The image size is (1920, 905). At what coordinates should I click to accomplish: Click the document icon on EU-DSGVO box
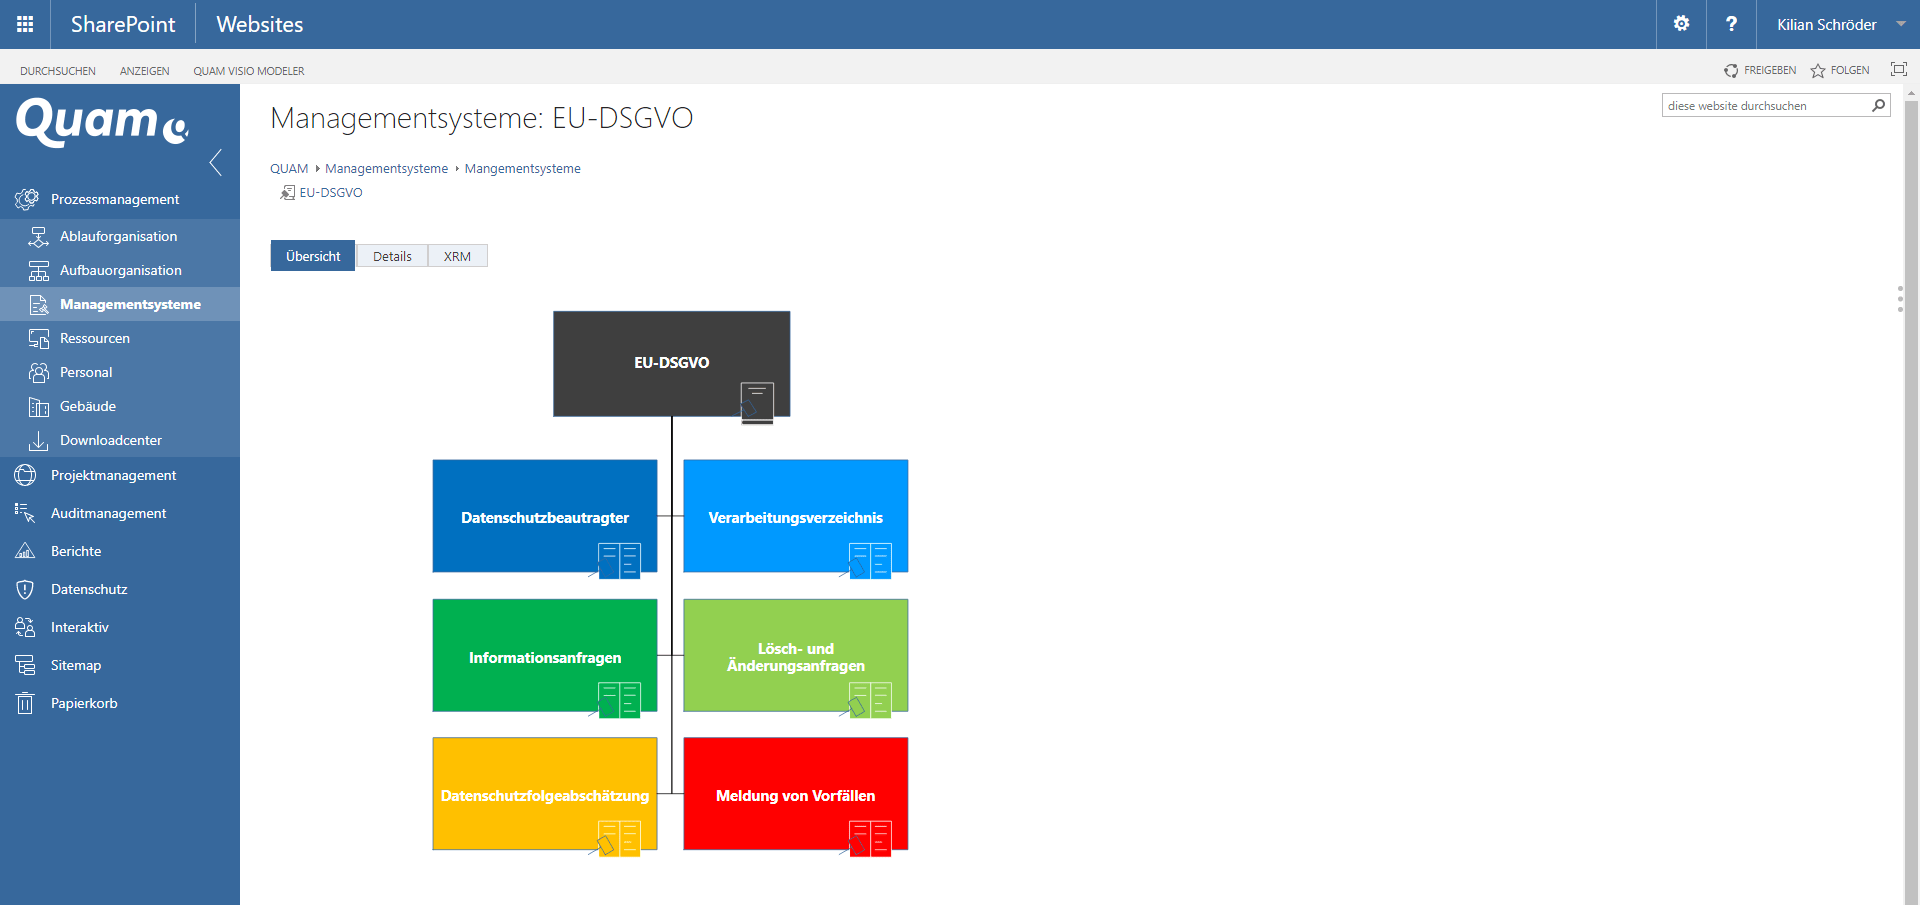pyautogui.click(x=757, y=402)
